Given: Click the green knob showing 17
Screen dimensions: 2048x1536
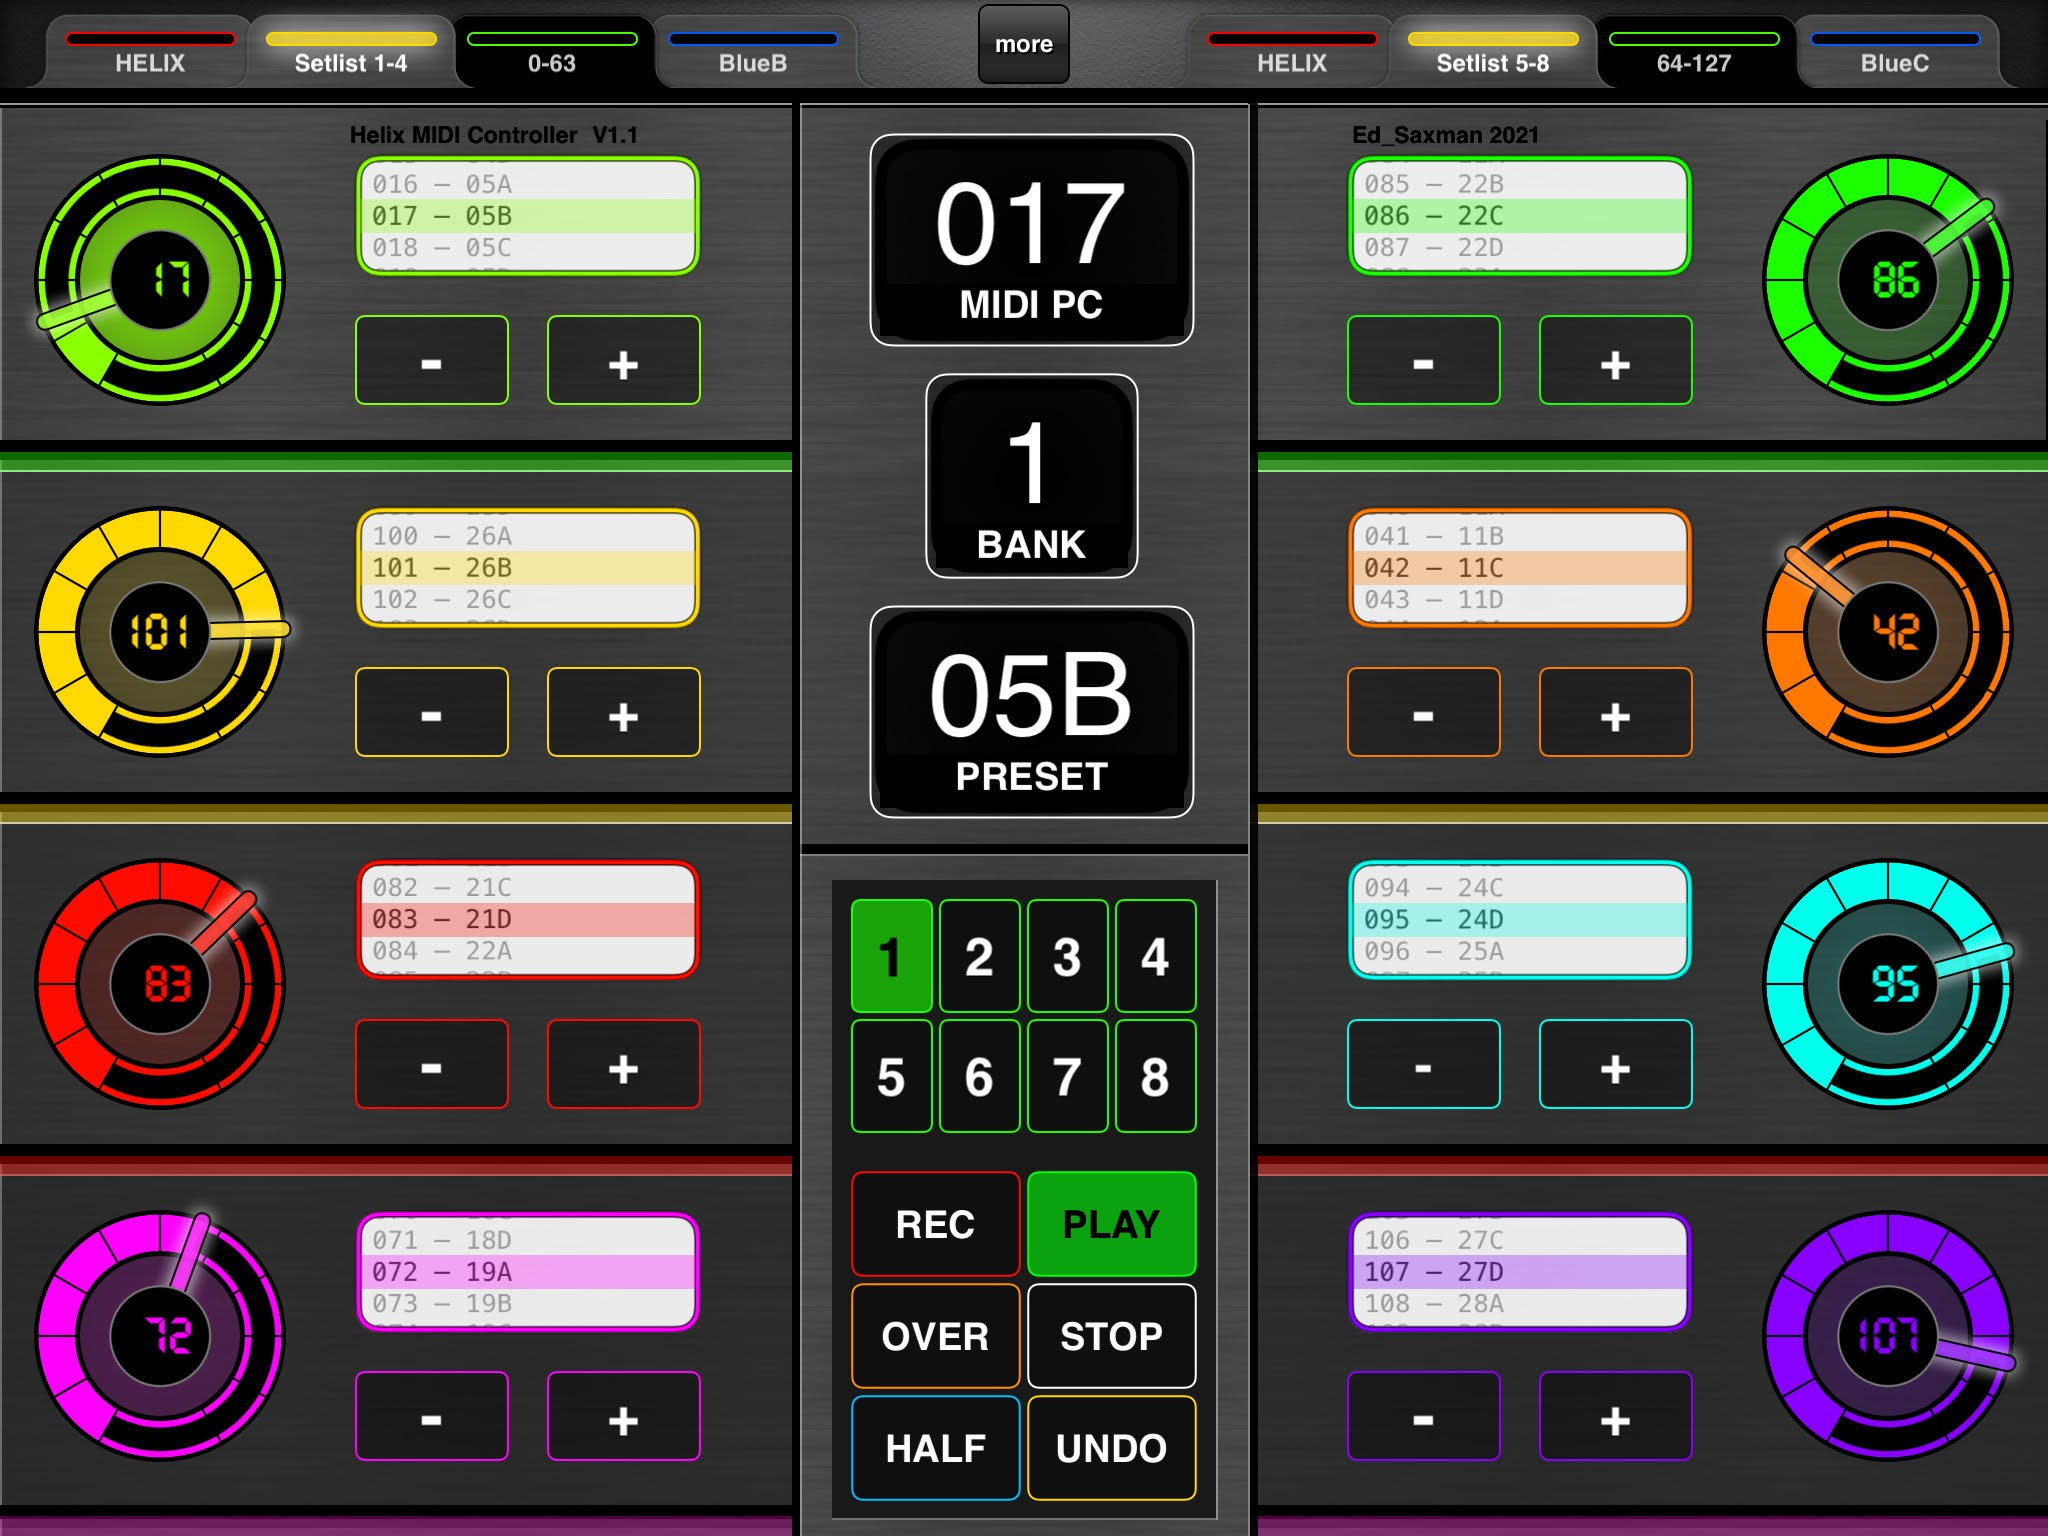Looking at the screenshot, I should coord(160,280).
